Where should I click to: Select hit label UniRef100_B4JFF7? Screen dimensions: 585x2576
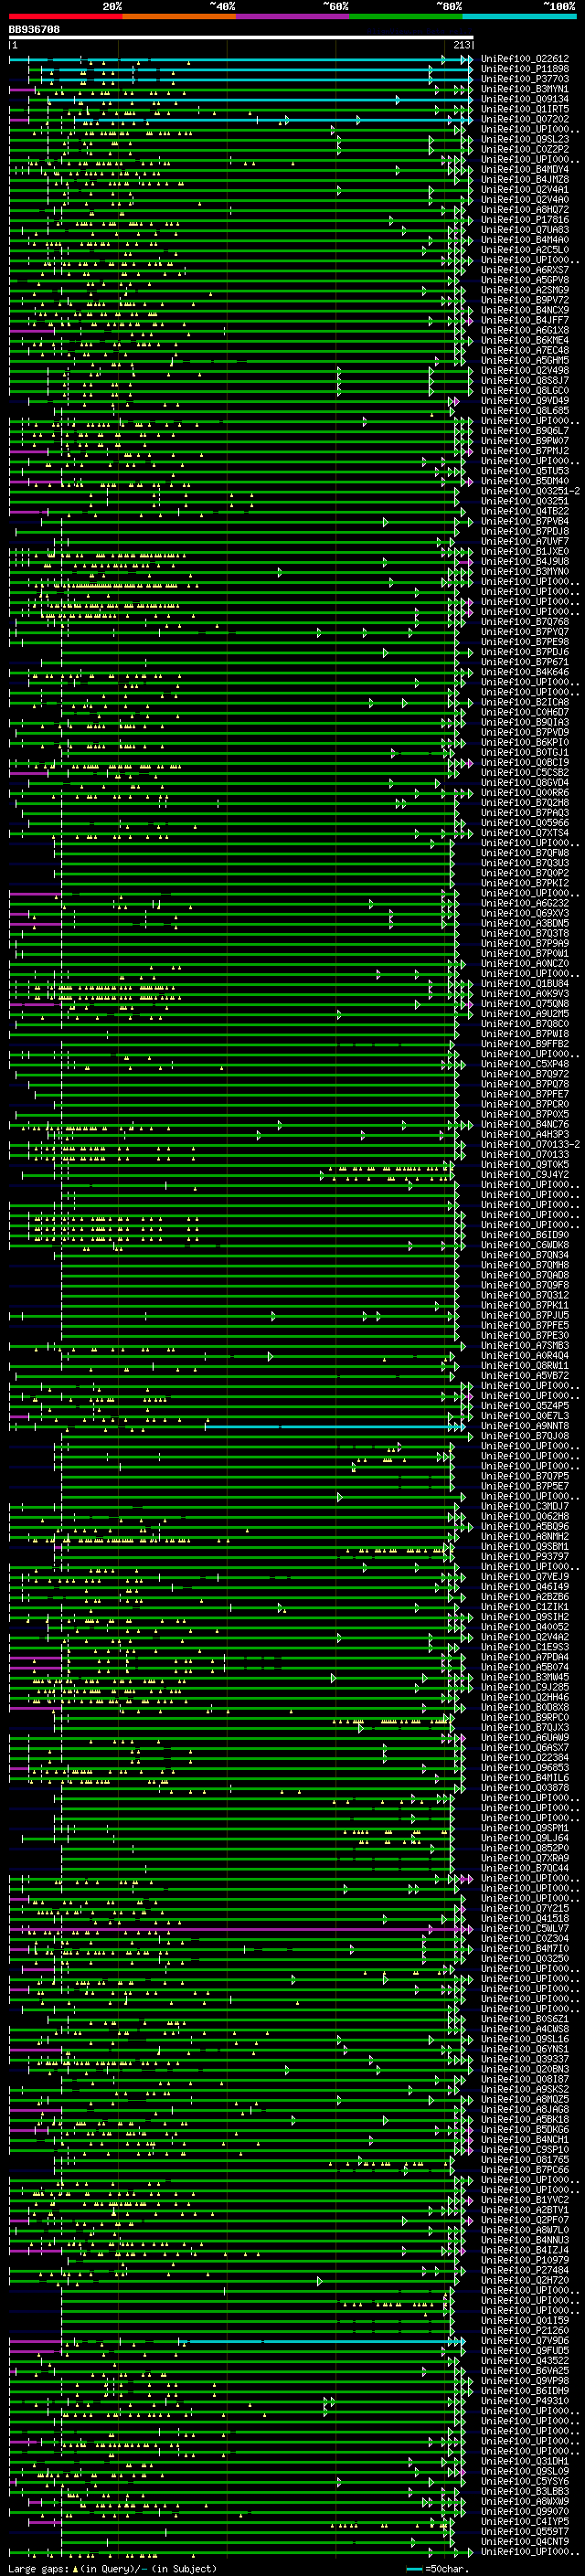525,320
